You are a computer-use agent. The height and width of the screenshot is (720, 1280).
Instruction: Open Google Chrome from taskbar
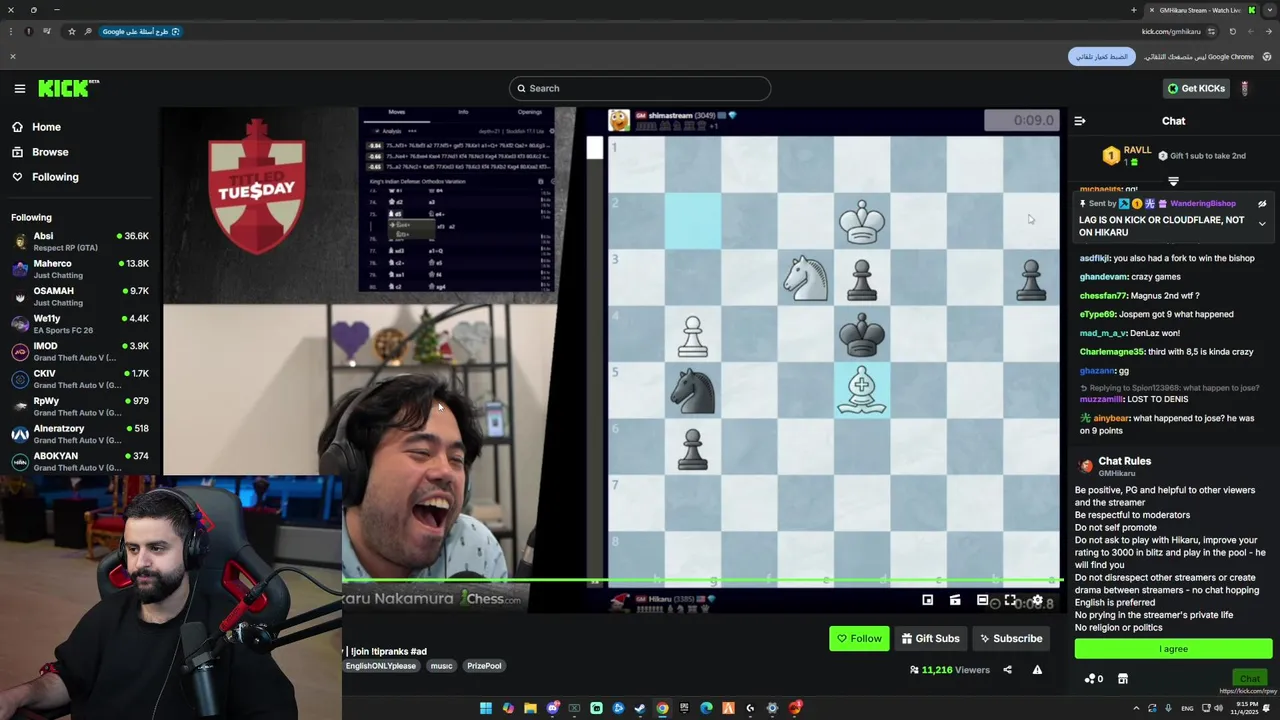coord(662,708)
